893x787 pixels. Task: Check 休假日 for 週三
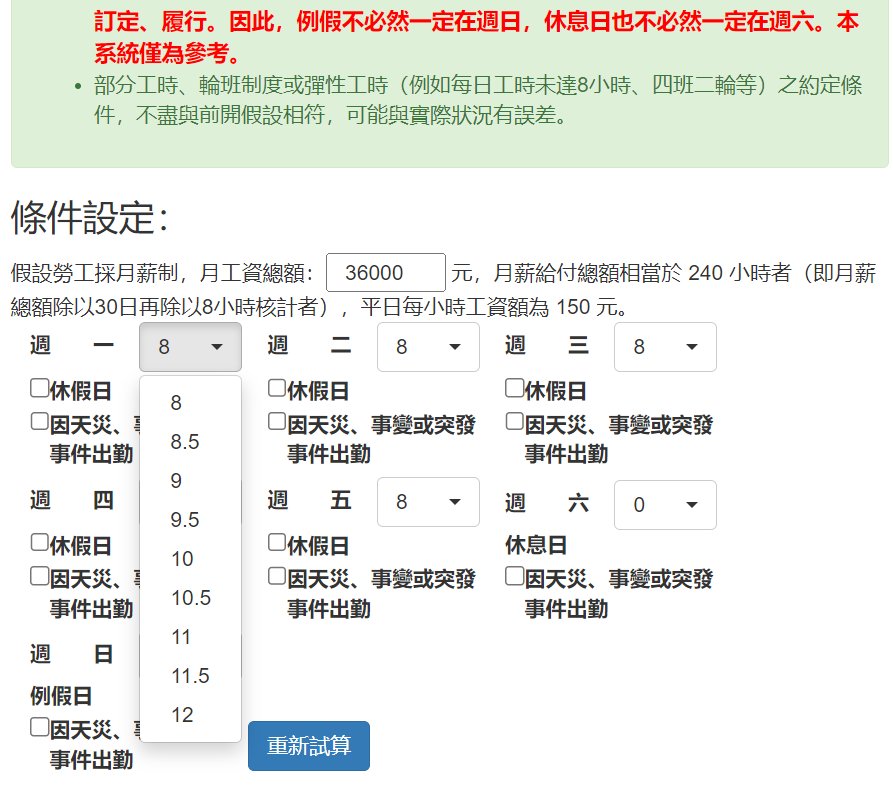click(x=514, y=388)
